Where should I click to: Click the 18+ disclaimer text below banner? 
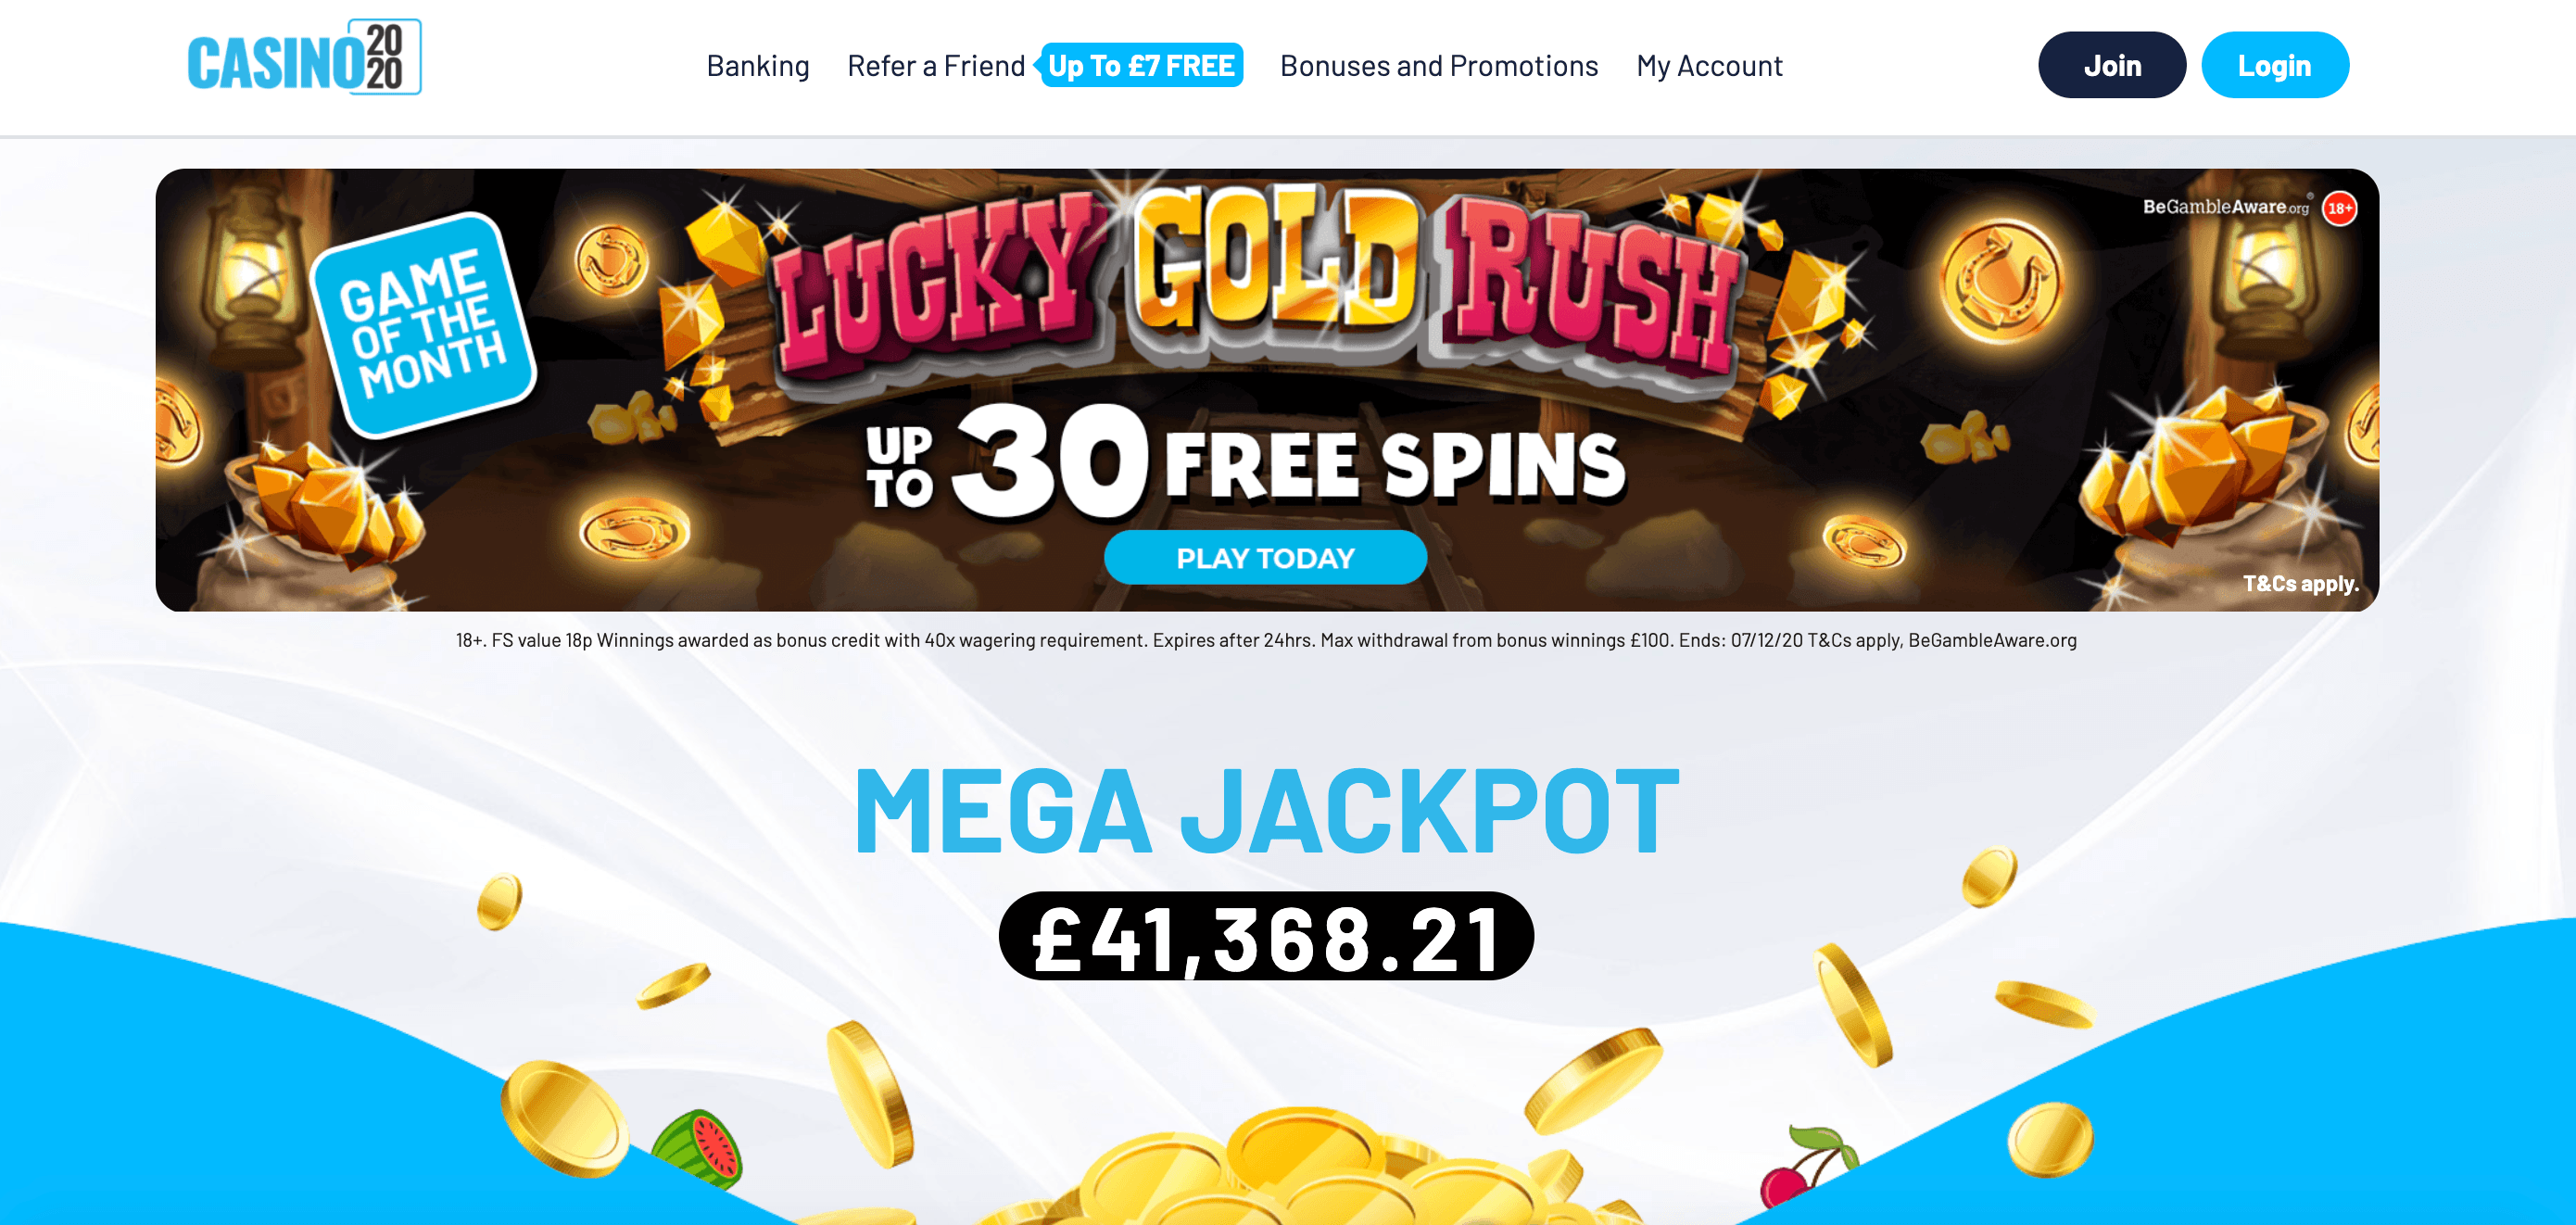(1266, 640)
